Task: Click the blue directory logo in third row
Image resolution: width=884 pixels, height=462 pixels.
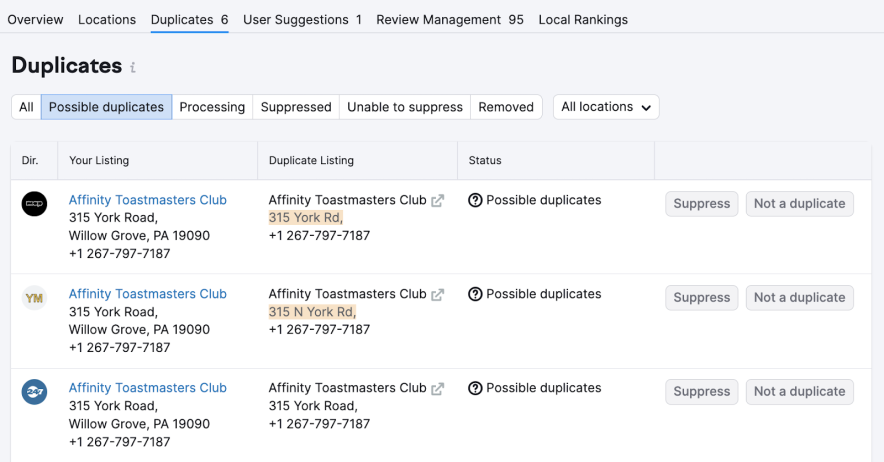Action: coord(34,392)
